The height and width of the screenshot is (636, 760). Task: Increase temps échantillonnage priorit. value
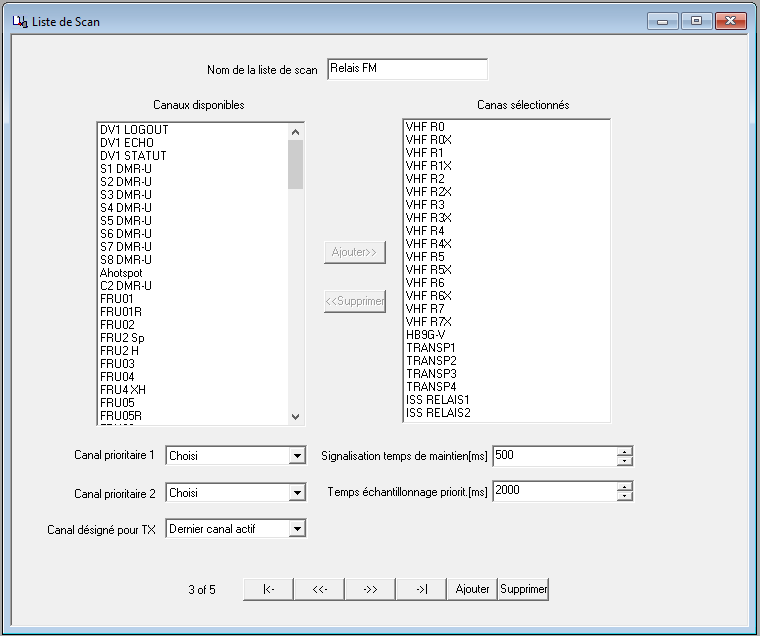pyautogui.click(x=625, y=487)
